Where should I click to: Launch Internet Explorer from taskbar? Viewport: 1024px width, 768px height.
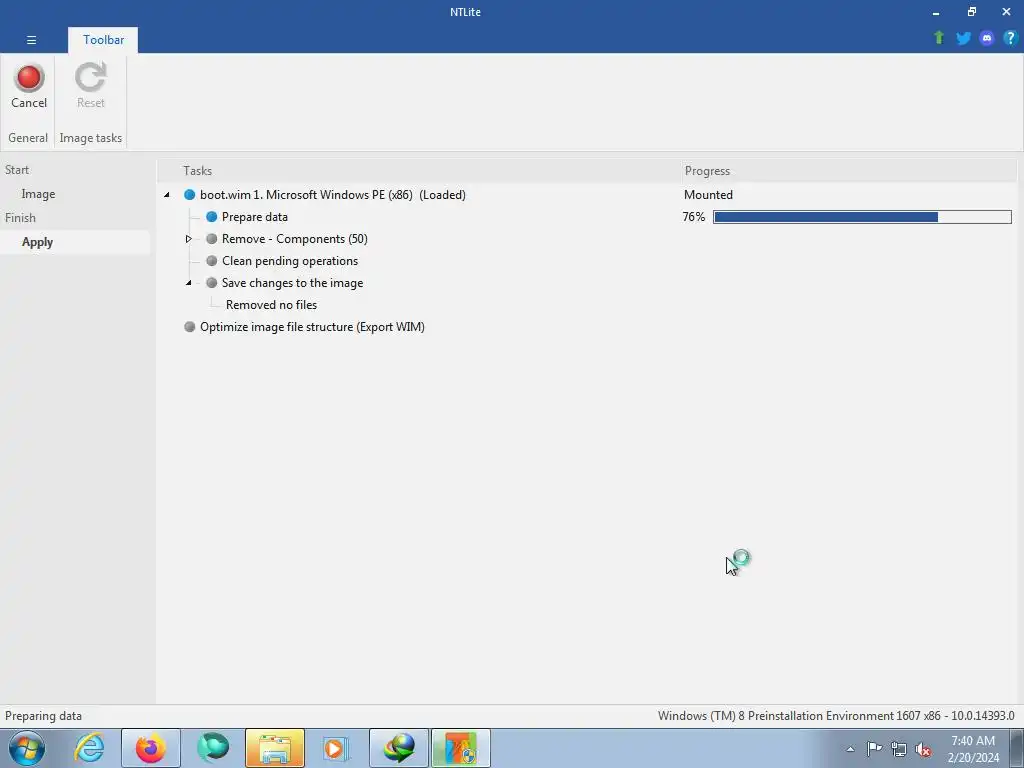89,748
